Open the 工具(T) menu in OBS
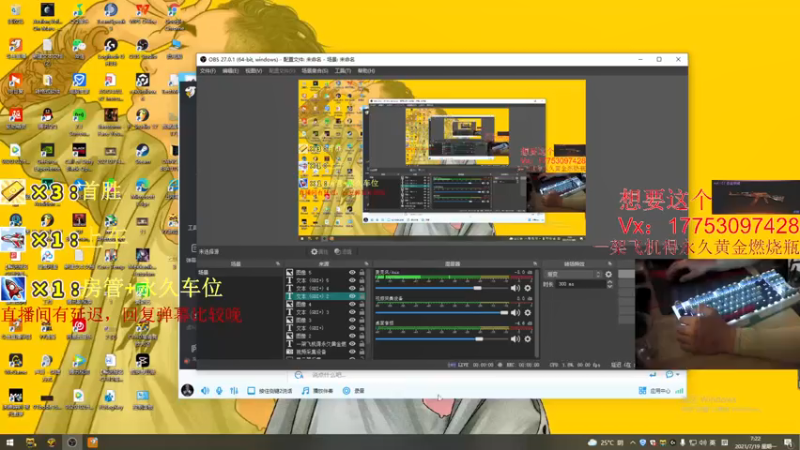The width and height of the screenshot is (800, 450). tap(343, 71)
